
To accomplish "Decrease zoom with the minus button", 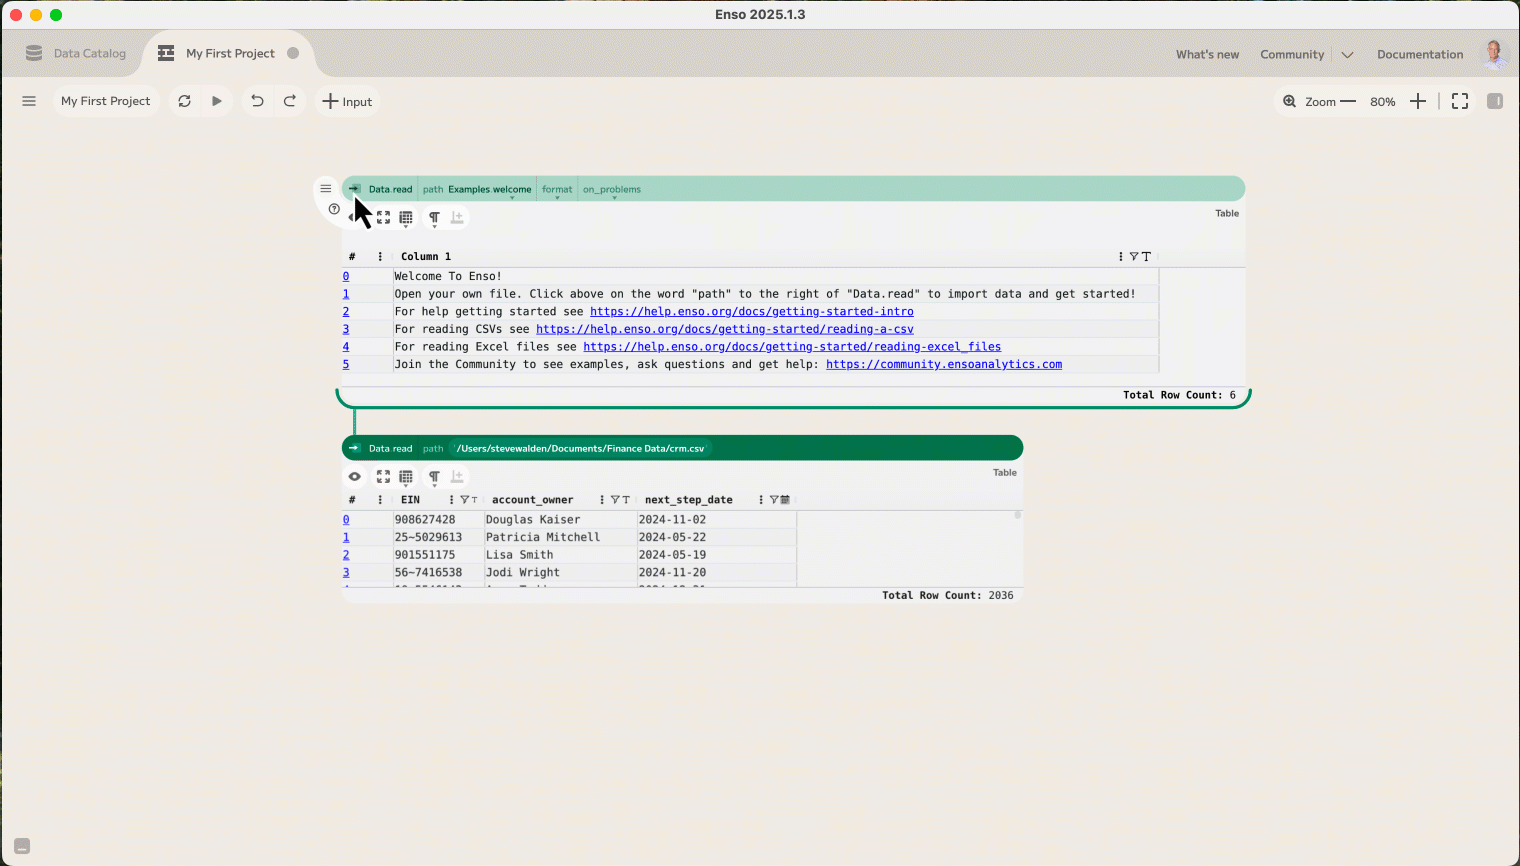I will [x=1348, y=101].
